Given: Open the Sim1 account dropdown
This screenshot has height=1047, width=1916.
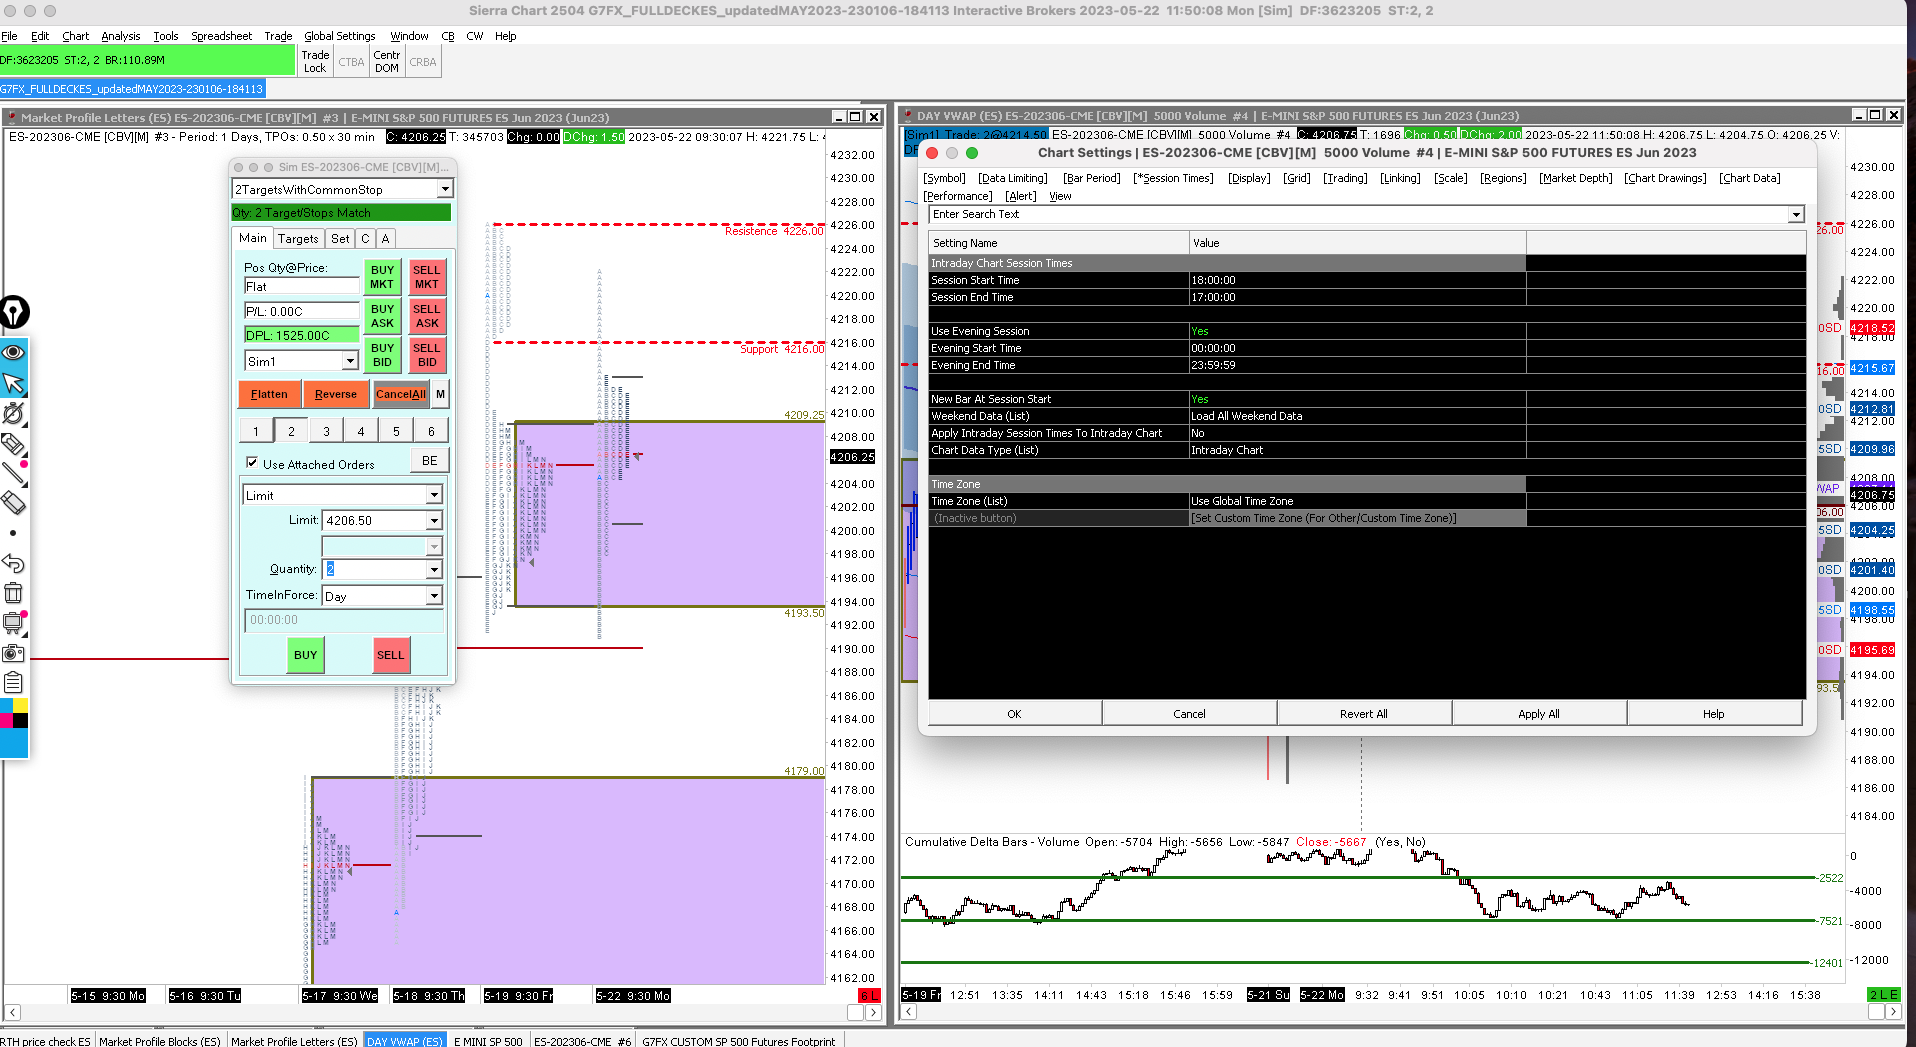Looking at the screenshot, I should click(x=350, y=361).
